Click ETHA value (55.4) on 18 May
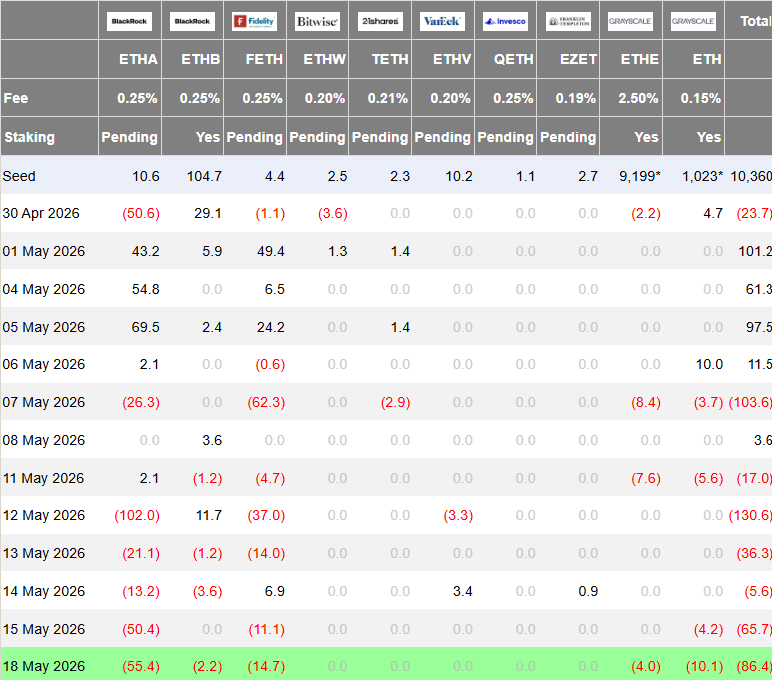 tap(141, 666)
